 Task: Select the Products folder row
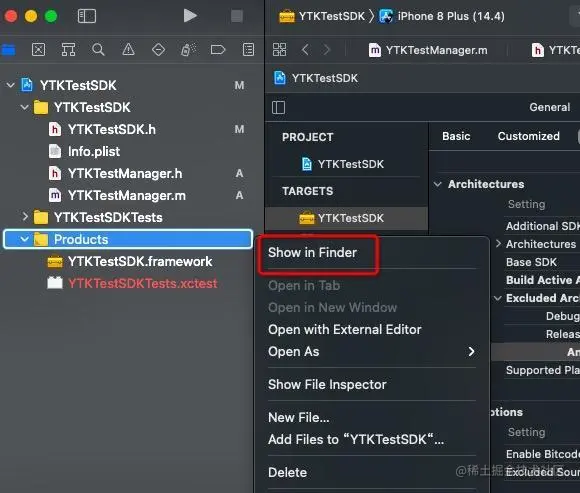tap(128, 239)
